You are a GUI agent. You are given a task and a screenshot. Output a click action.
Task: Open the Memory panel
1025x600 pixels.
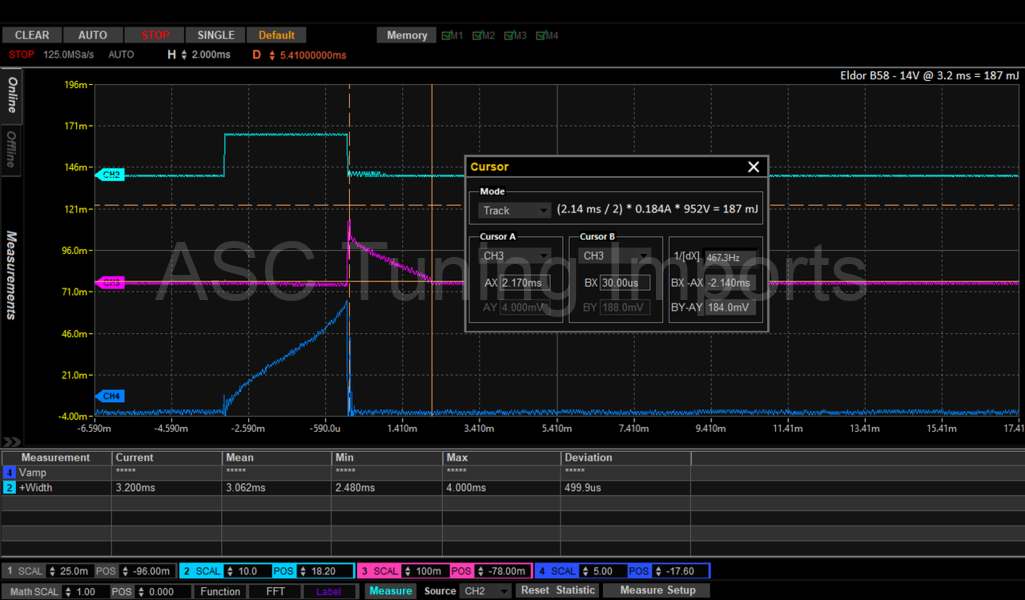point(407,35)
